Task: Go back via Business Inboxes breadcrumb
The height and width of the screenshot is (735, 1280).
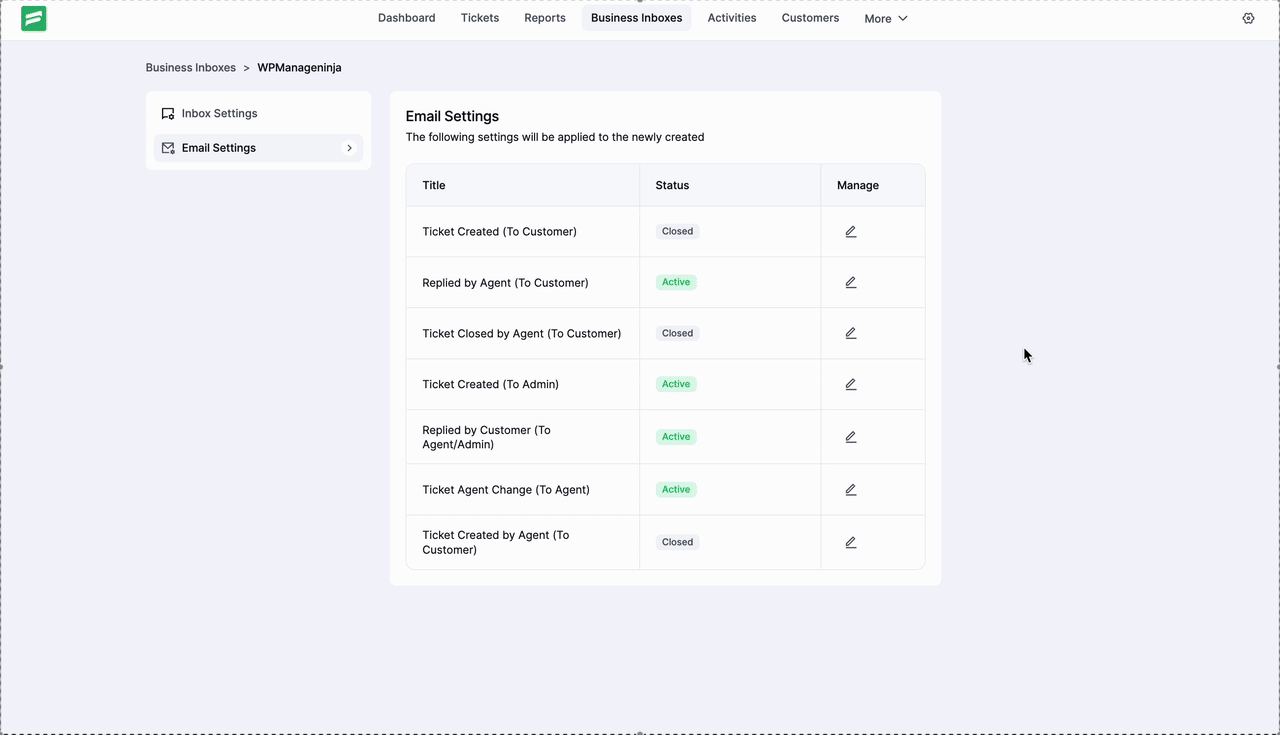Action: (x=190, y=67)
